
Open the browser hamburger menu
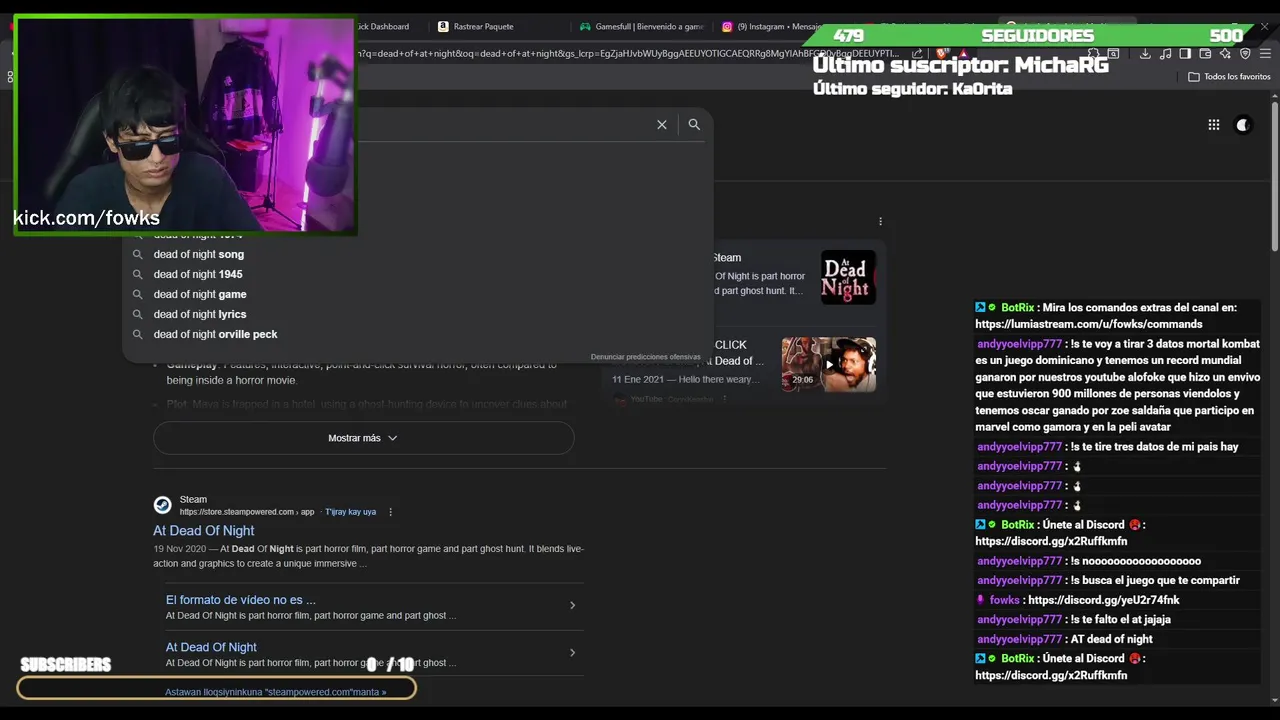point(1265,54)
